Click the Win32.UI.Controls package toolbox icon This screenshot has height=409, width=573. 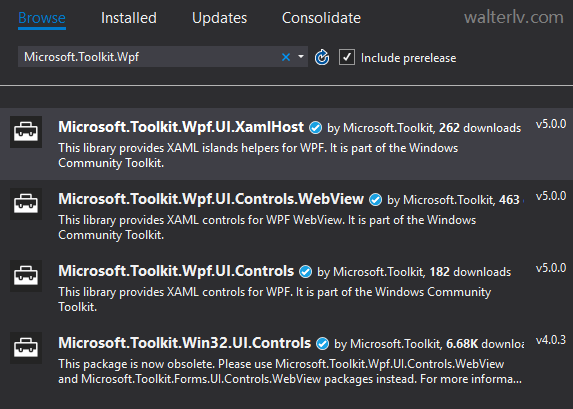click(x=26, y=348)
